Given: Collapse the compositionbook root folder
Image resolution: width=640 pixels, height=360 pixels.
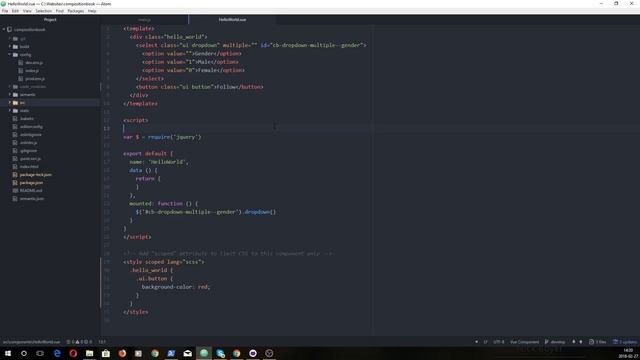Looking at the screenshot, I should coord(4,29).
